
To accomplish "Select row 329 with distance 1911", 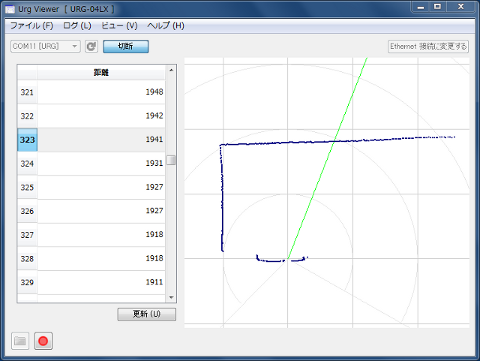I will pos(91,282).
